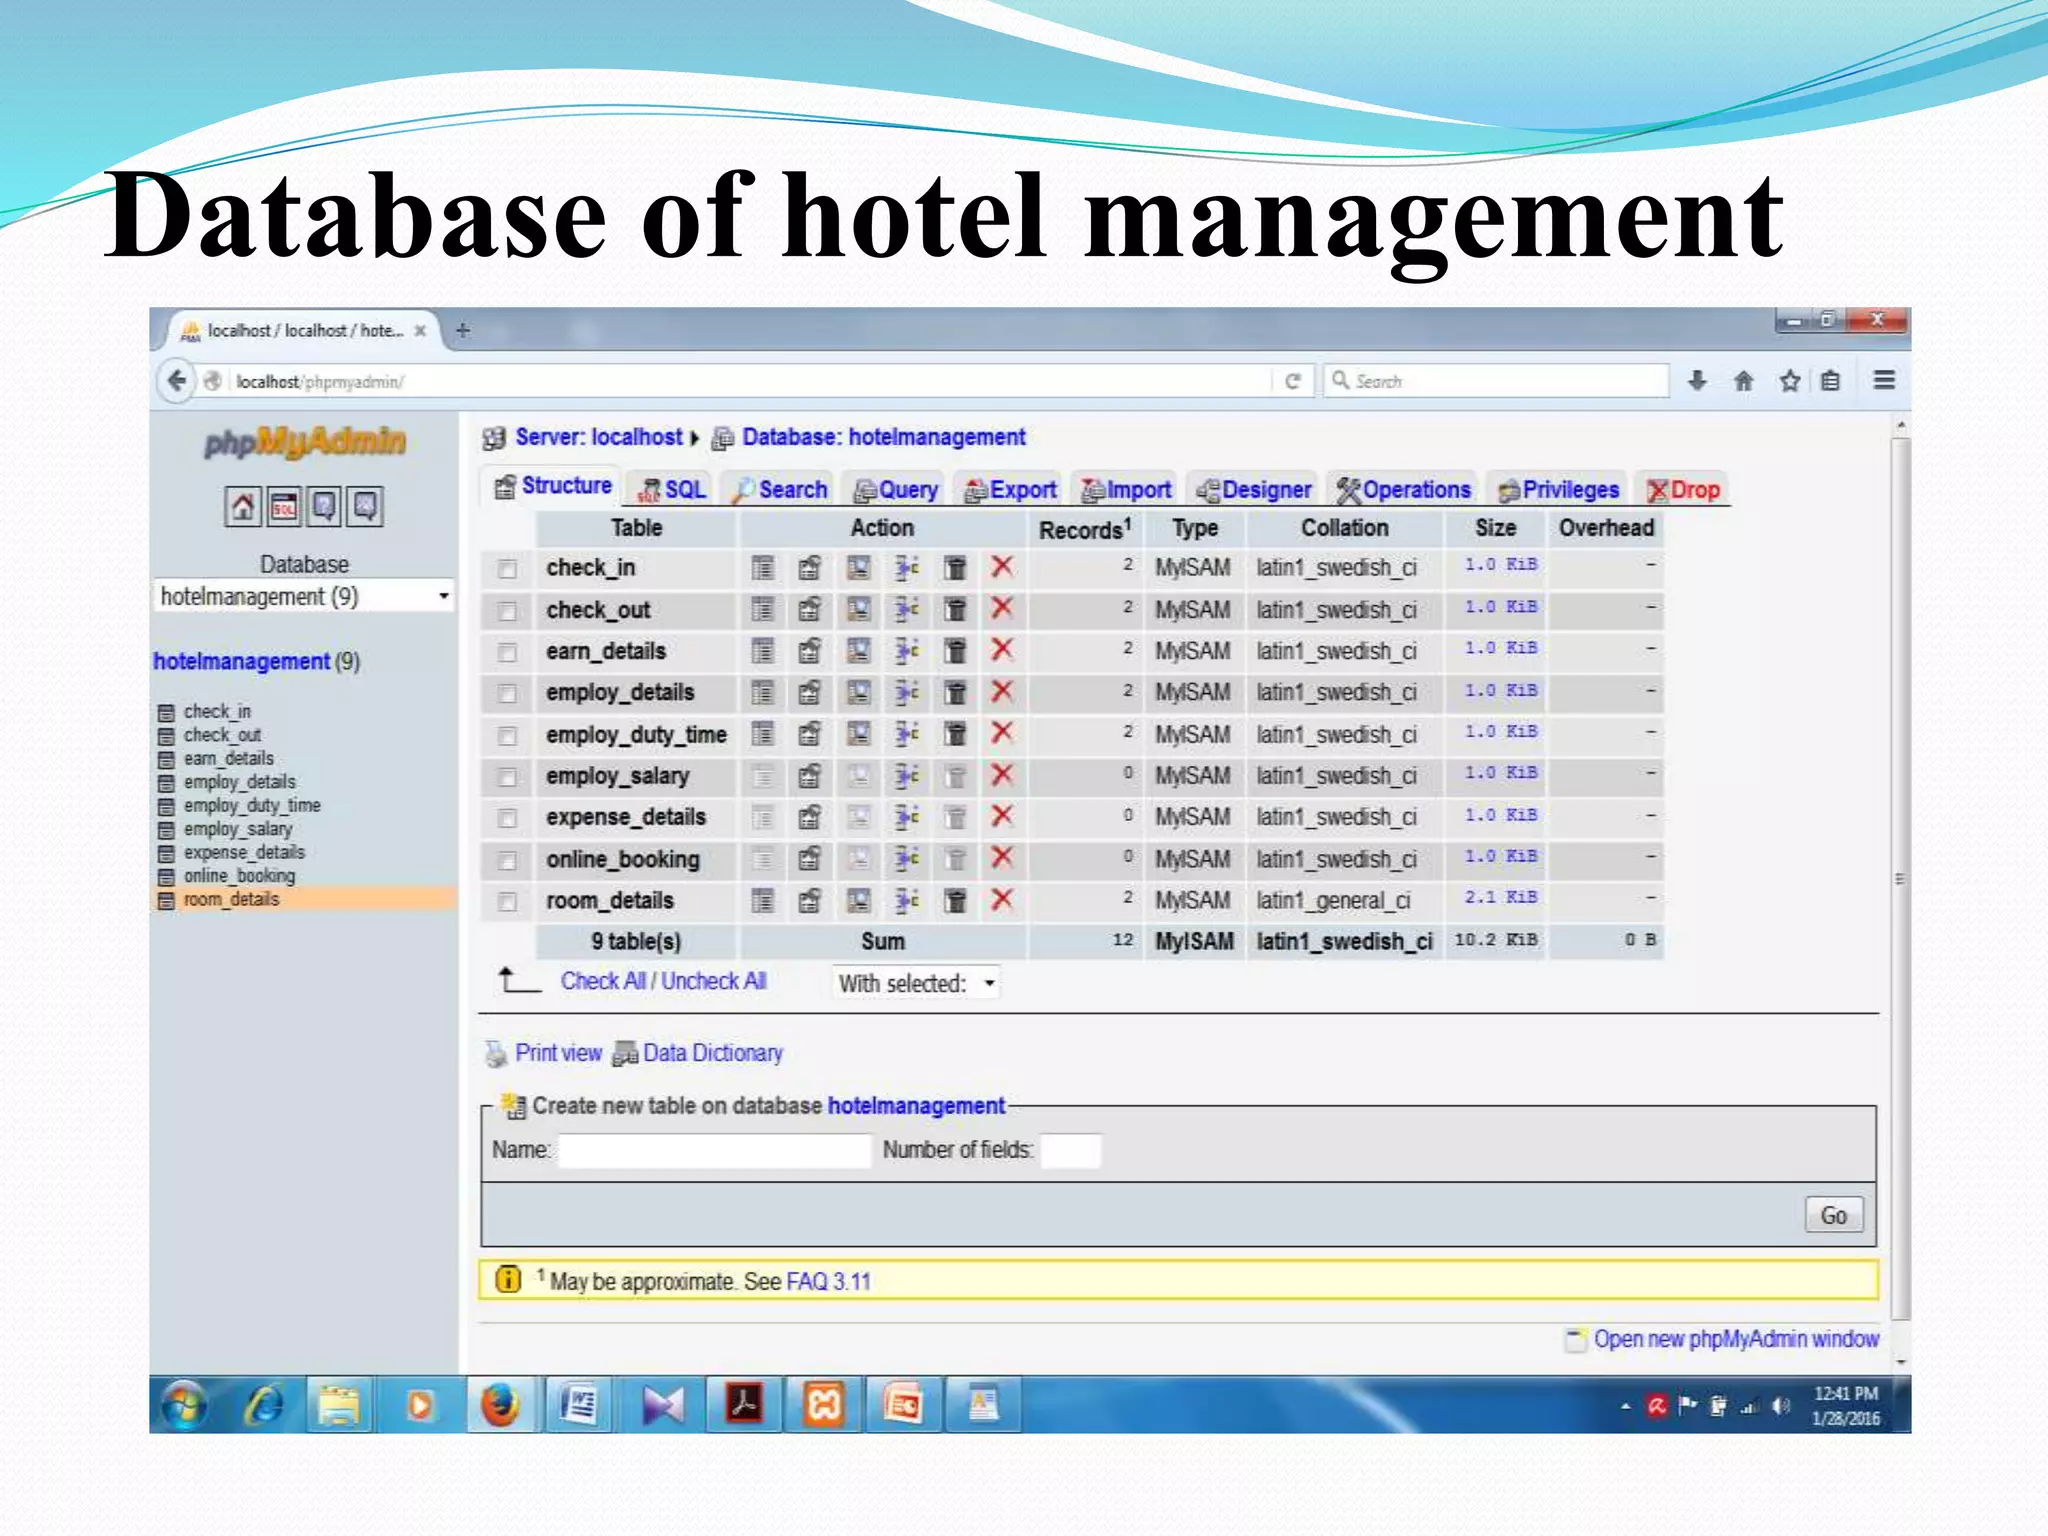This screenshot has height=1536, width=2048.
Task: Open the Search tab
Action: point(780,489)
